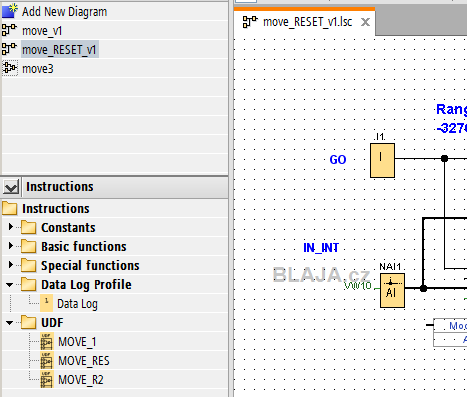
Task: Close the move_RESET_v1.lsc tab
Action: [x=365, y=22]
